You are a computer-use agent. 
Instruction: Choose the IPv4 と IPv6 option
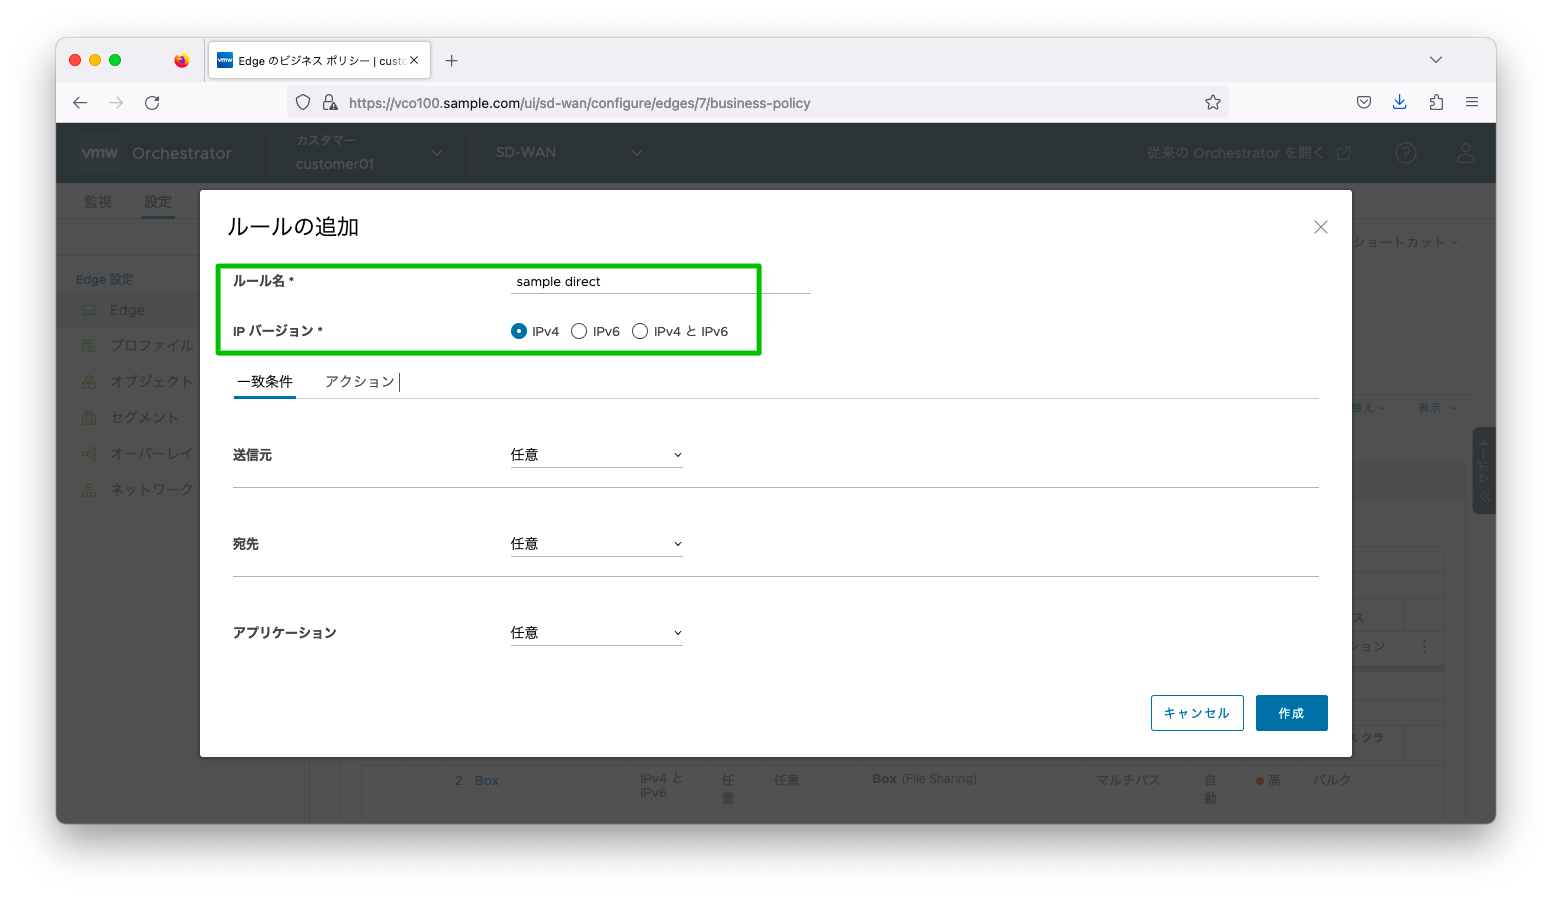tap(640, 331)
